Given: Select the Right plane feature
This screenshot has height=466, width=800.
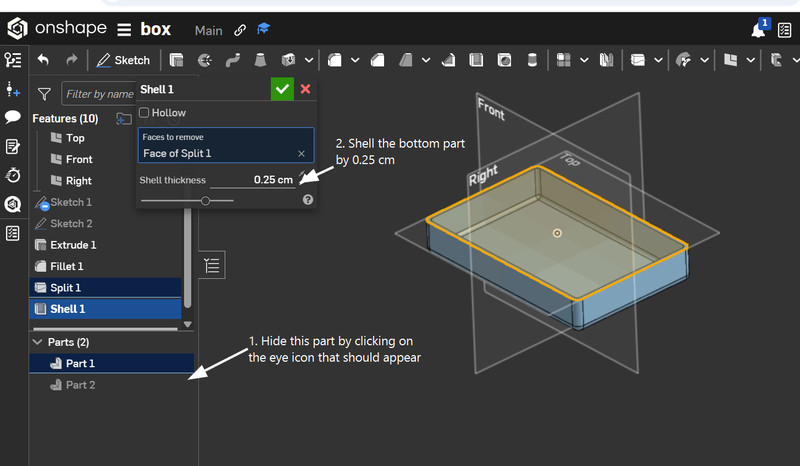Looking at the screenshot, I should click(x=79, y=181).
